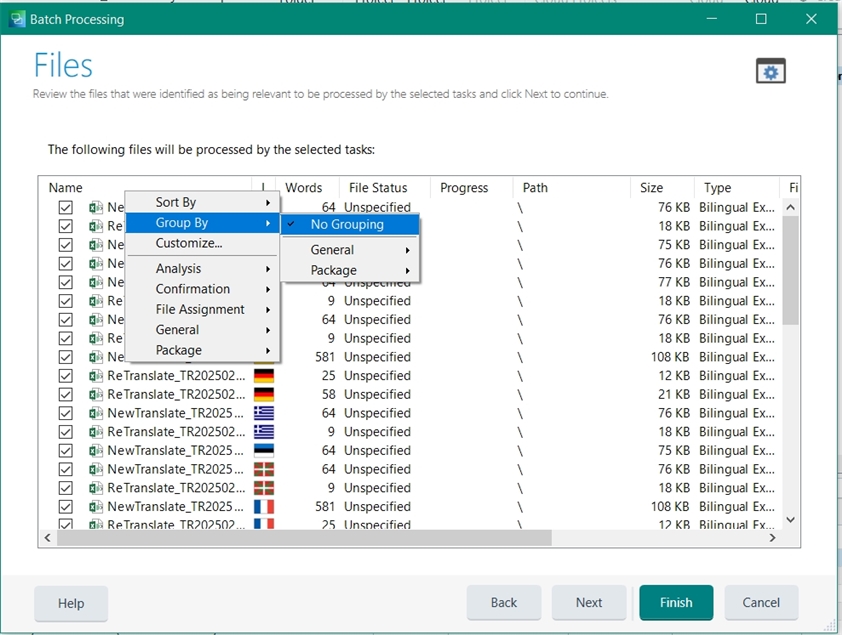This screenshot has height=635, width=842.
Task: Click the file icon of Greek ReTranslate row
Action: pos(96,432)
